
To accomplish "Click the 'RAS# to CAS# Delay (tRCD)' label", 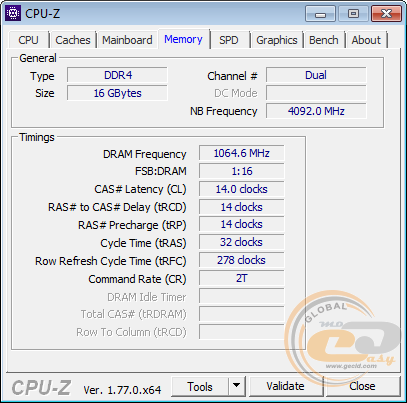I will [x=117, y=207].
